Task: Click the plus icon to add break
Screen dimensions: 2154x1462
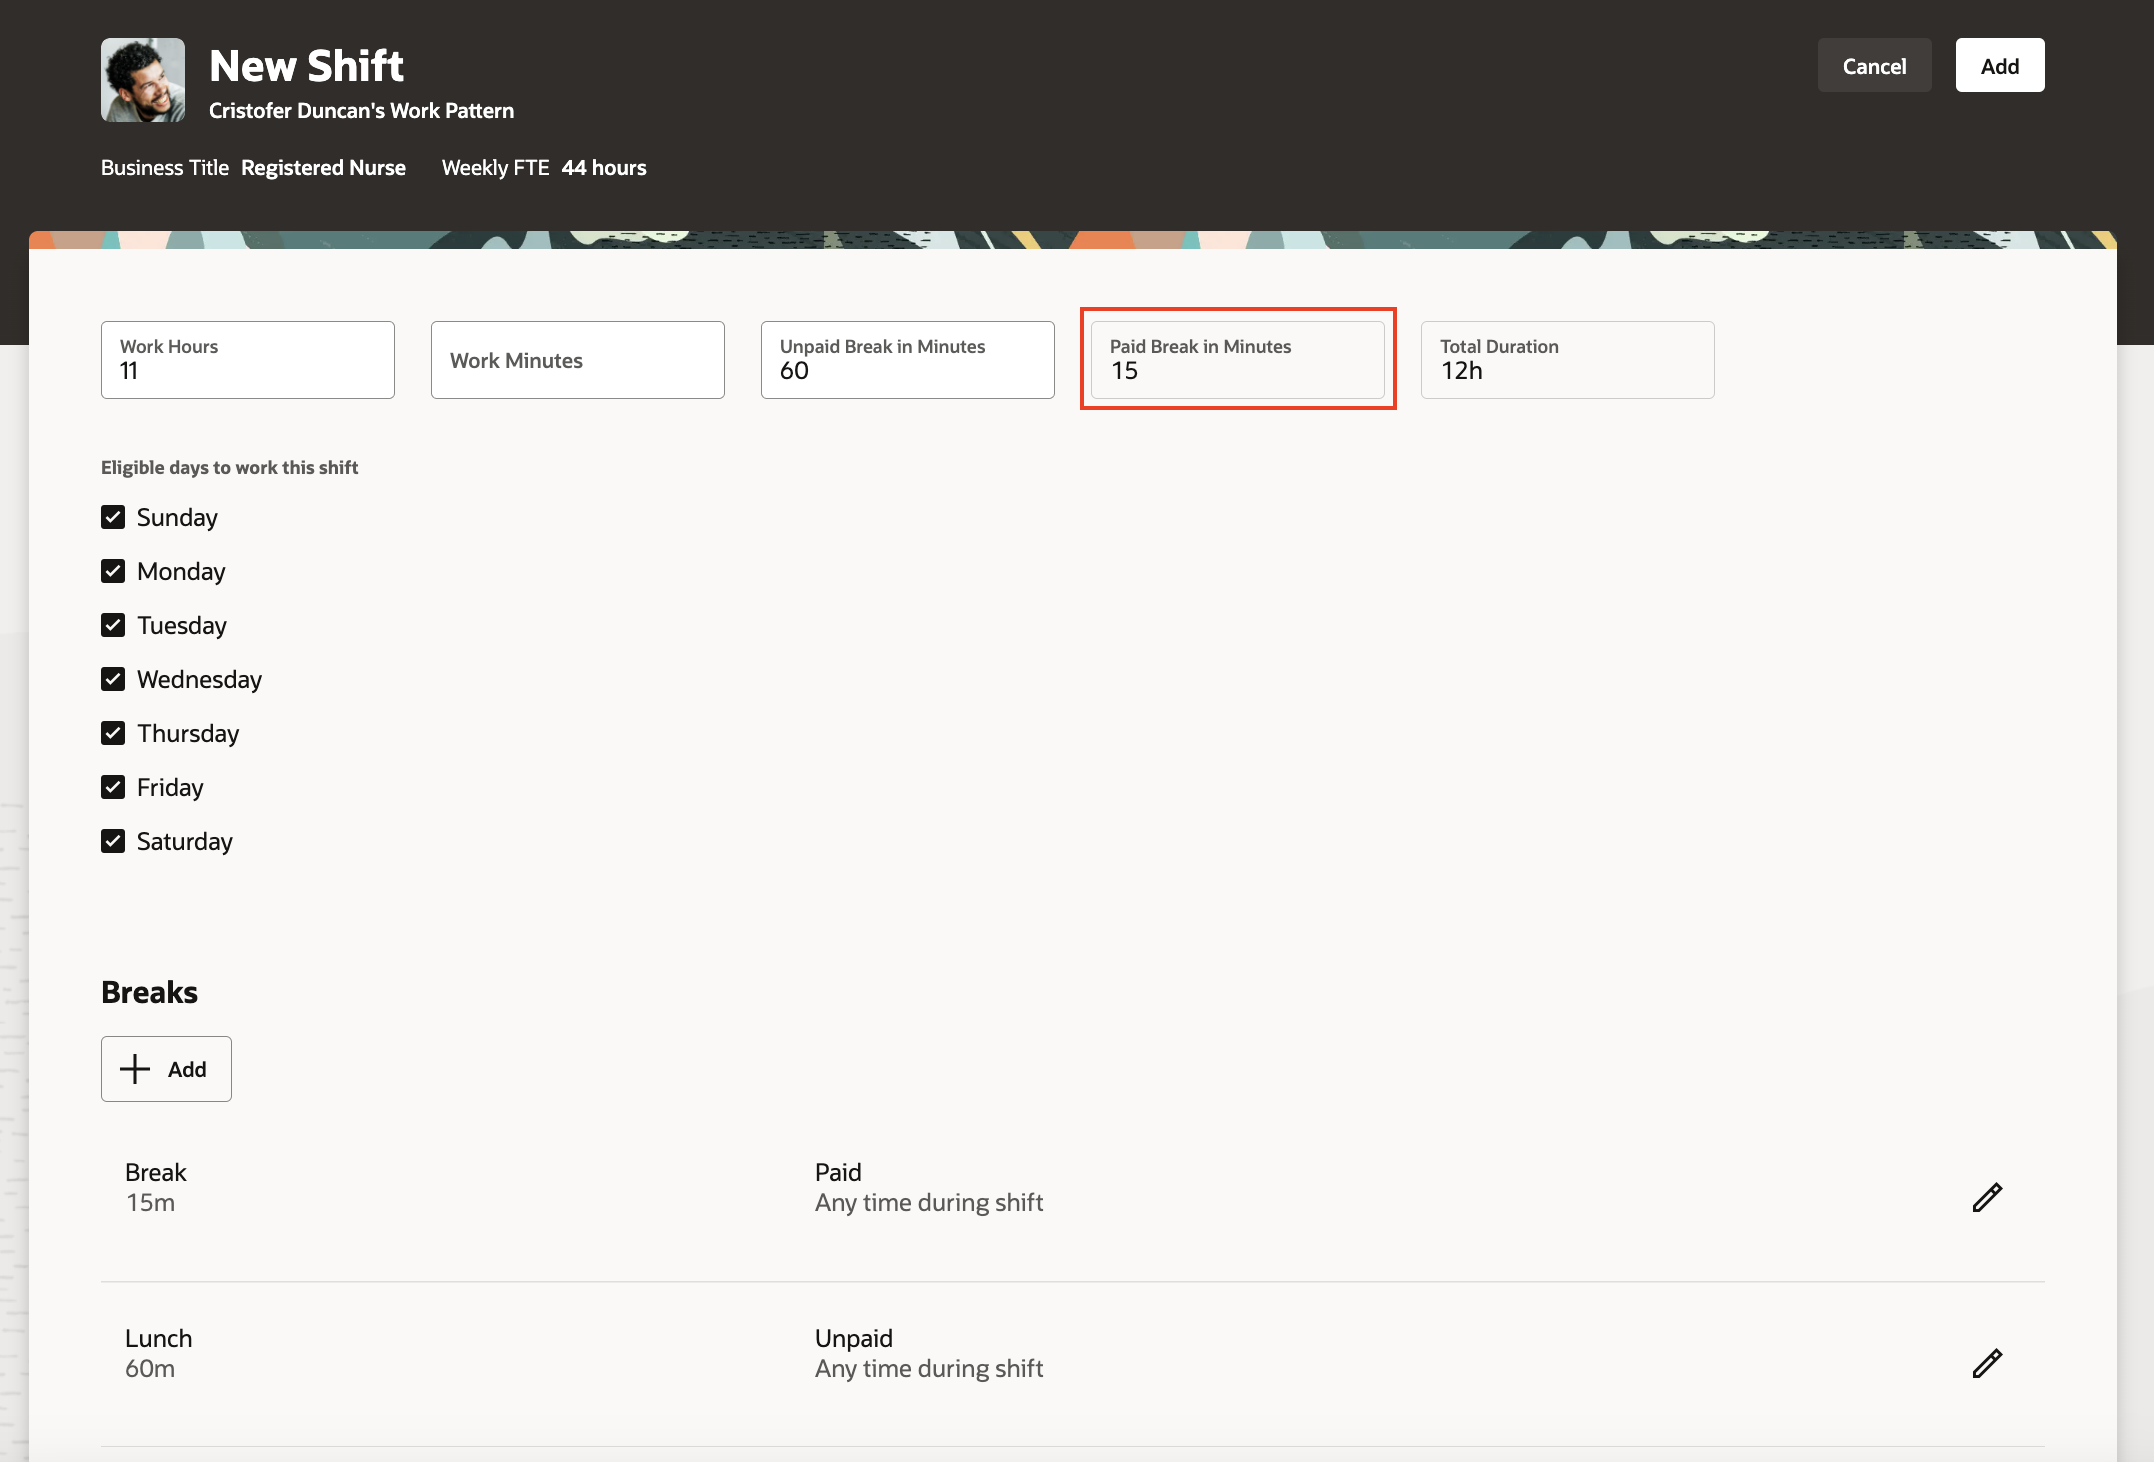Action: (135, 1069)
